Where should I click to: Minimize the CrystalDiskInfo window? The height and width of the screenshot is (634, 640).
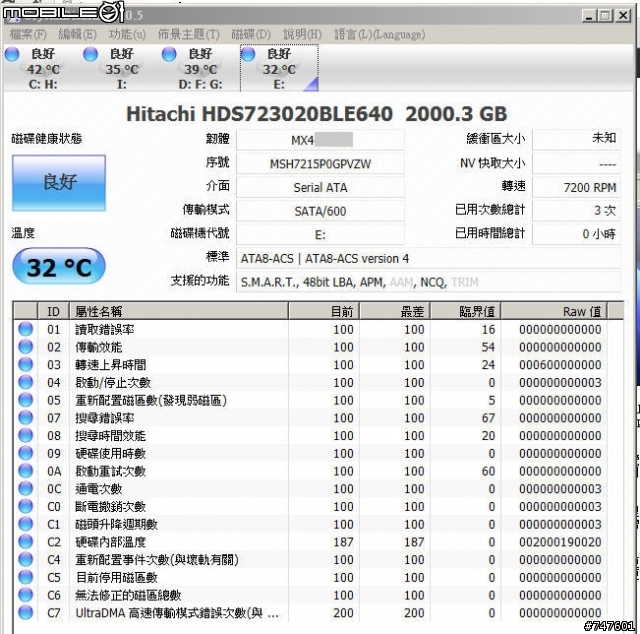tap(588, 16)
